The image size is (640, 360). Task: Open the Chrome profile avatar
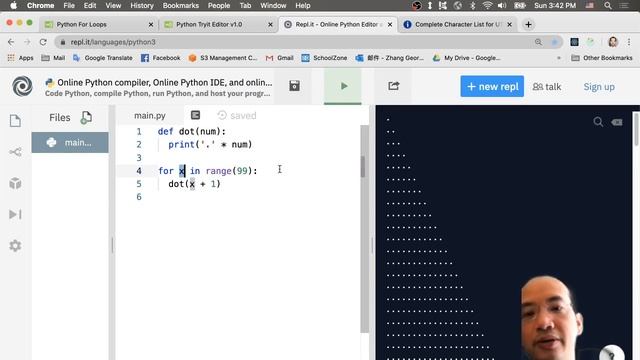613,42
